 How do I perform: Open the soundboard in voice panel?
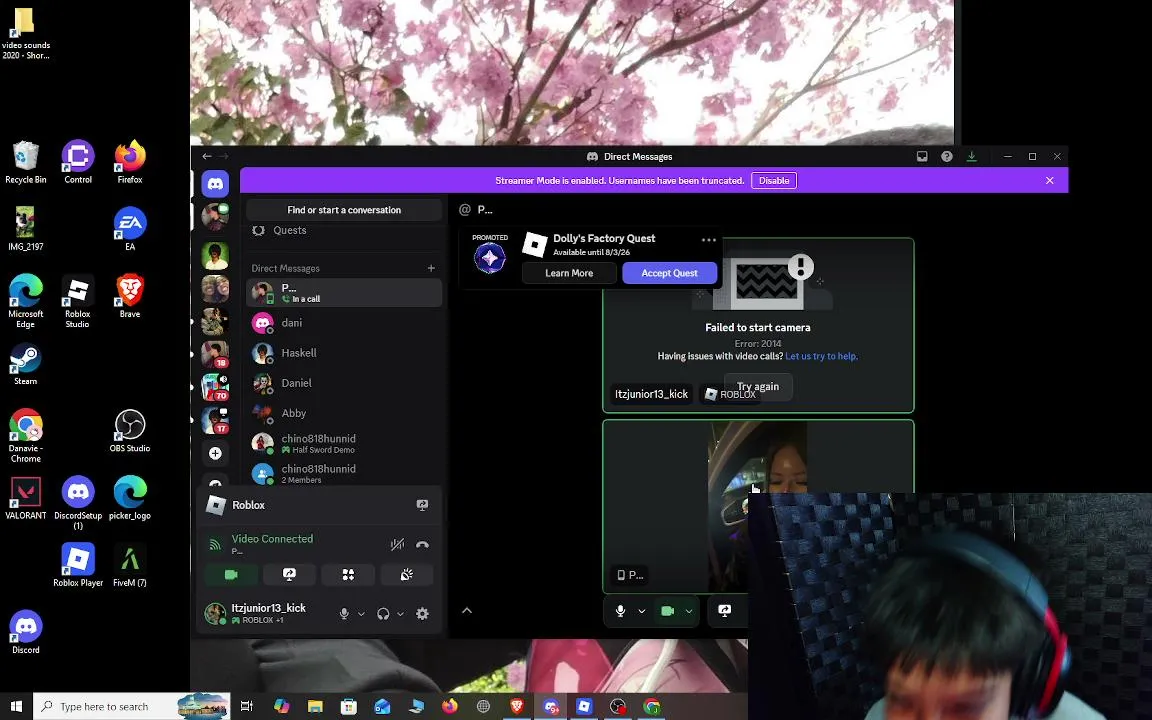pyautogui.click(x=406, y=575)
